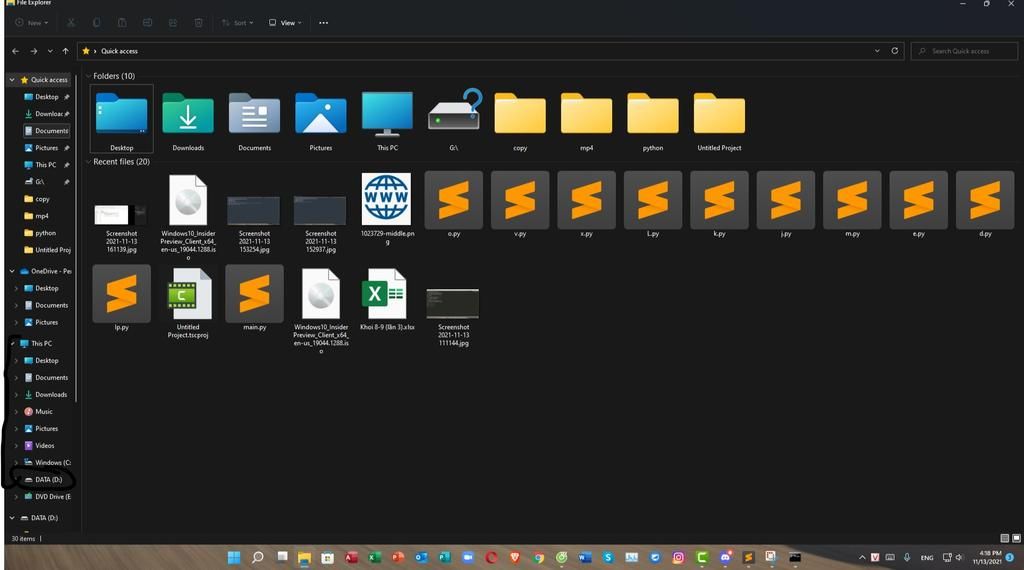Open the o.py Sublime file
Image resolution: width=1024 pixels, height=570 pixels.
(x=453, y=200)
